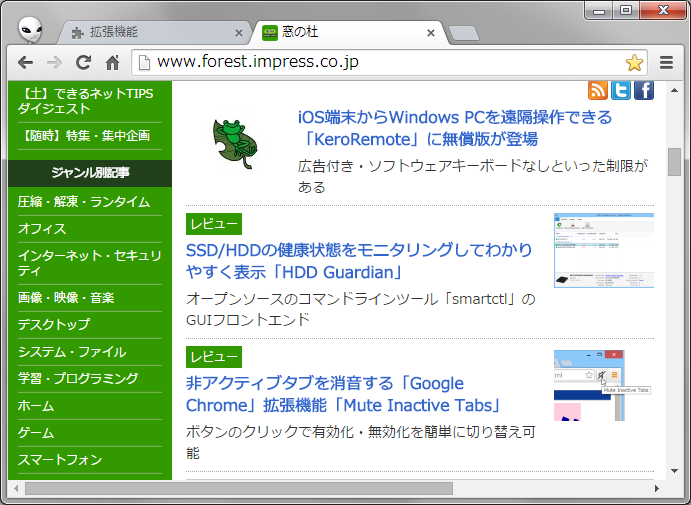Click the browser forward arrow
The height and width of the screenshot is (505, 691).
tap(54, 63)
